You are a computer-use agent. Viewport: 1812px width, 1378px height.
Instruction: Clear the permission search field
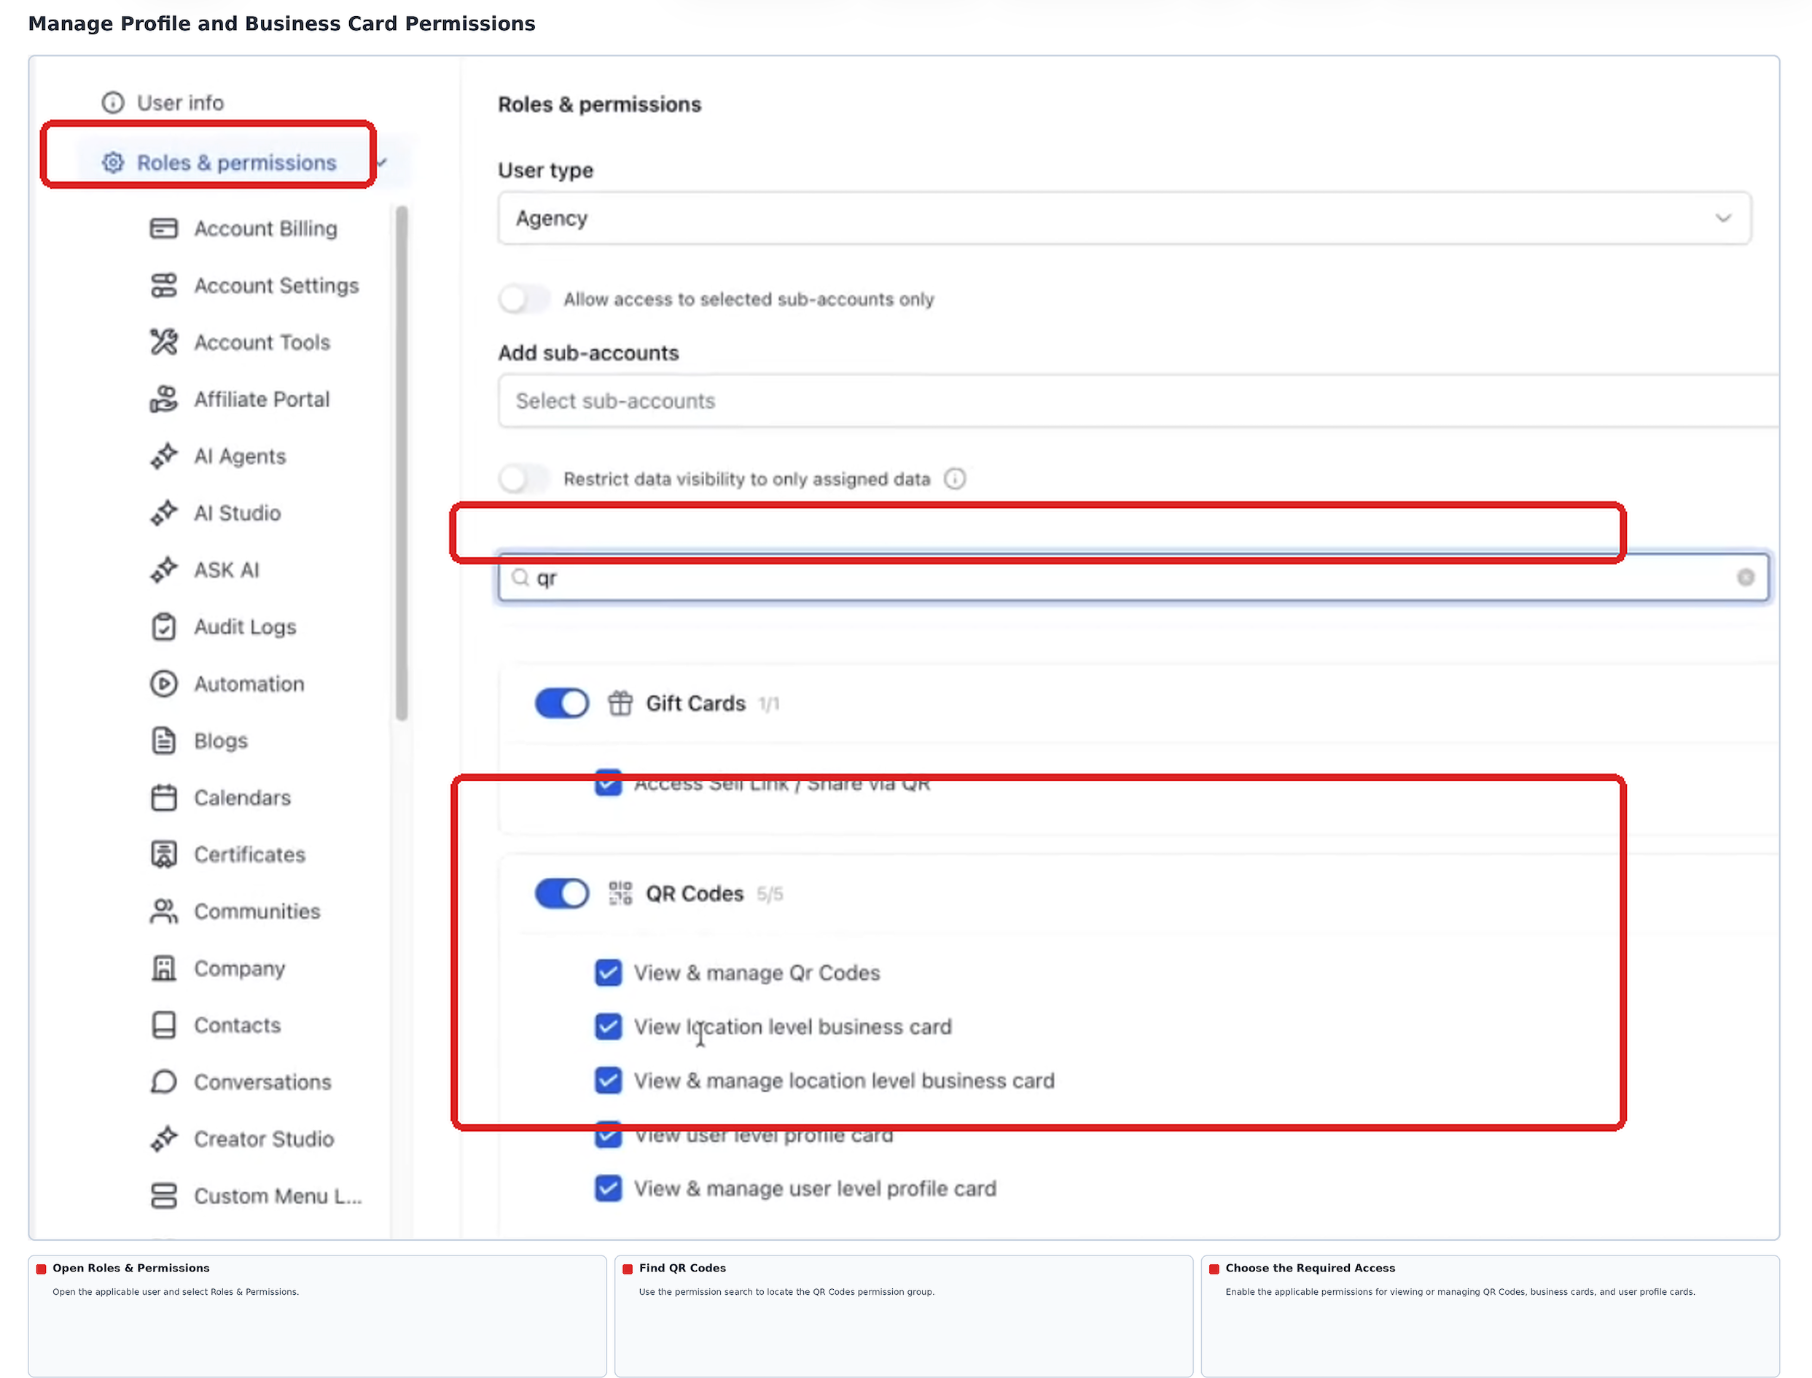(x=1746, y=577)
